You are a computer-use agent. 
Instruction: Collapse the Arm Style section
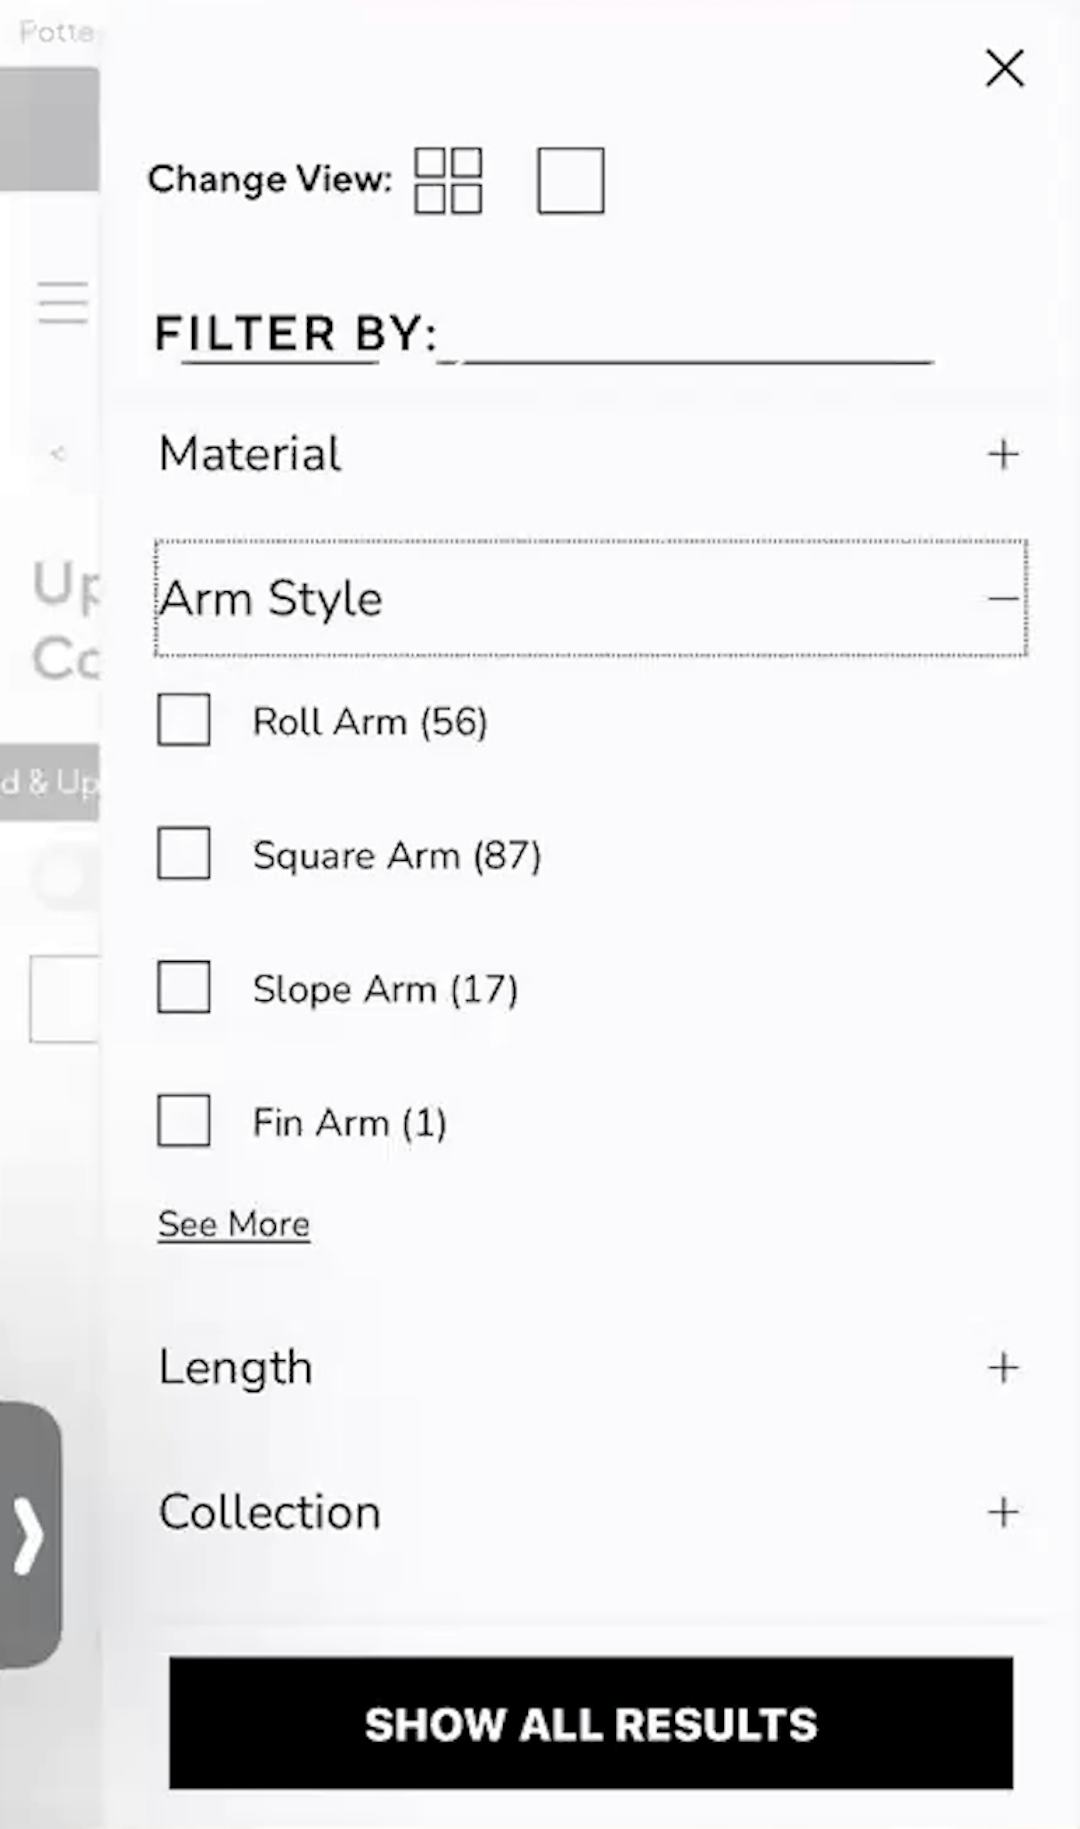(1003, 597)
